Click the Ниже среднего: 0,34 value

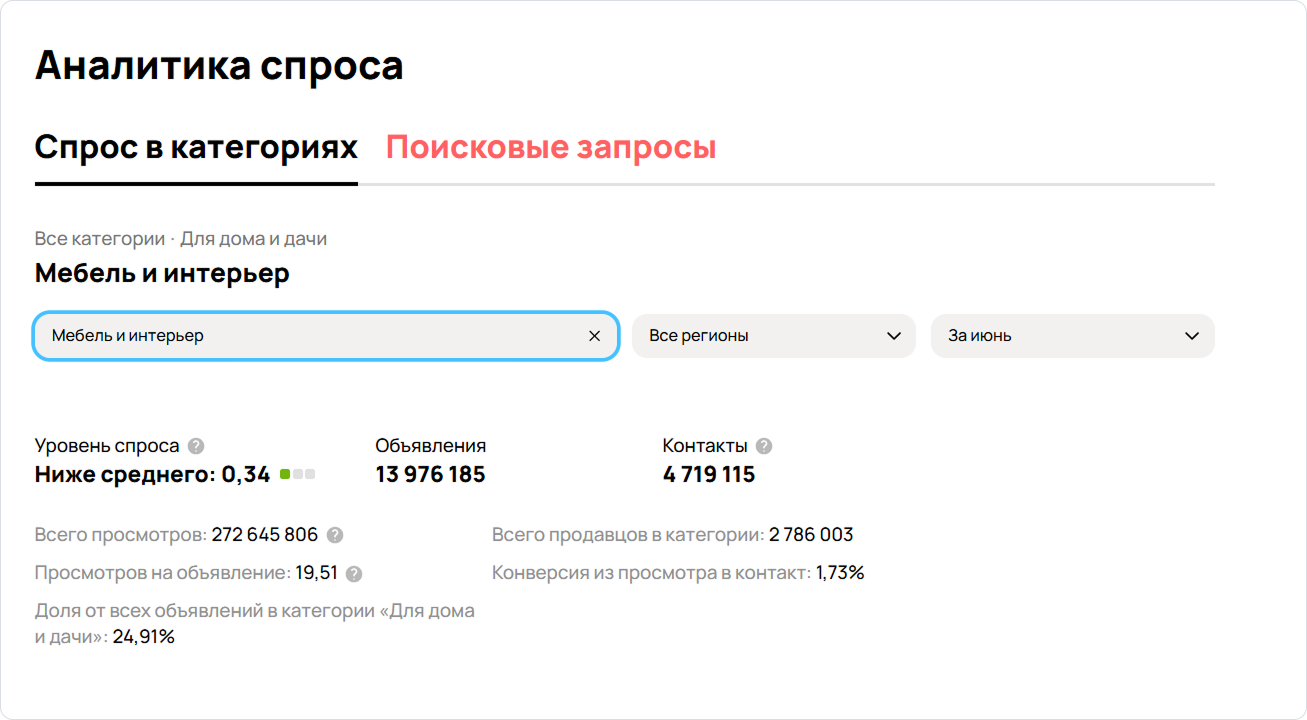click(x=152, y=474)
